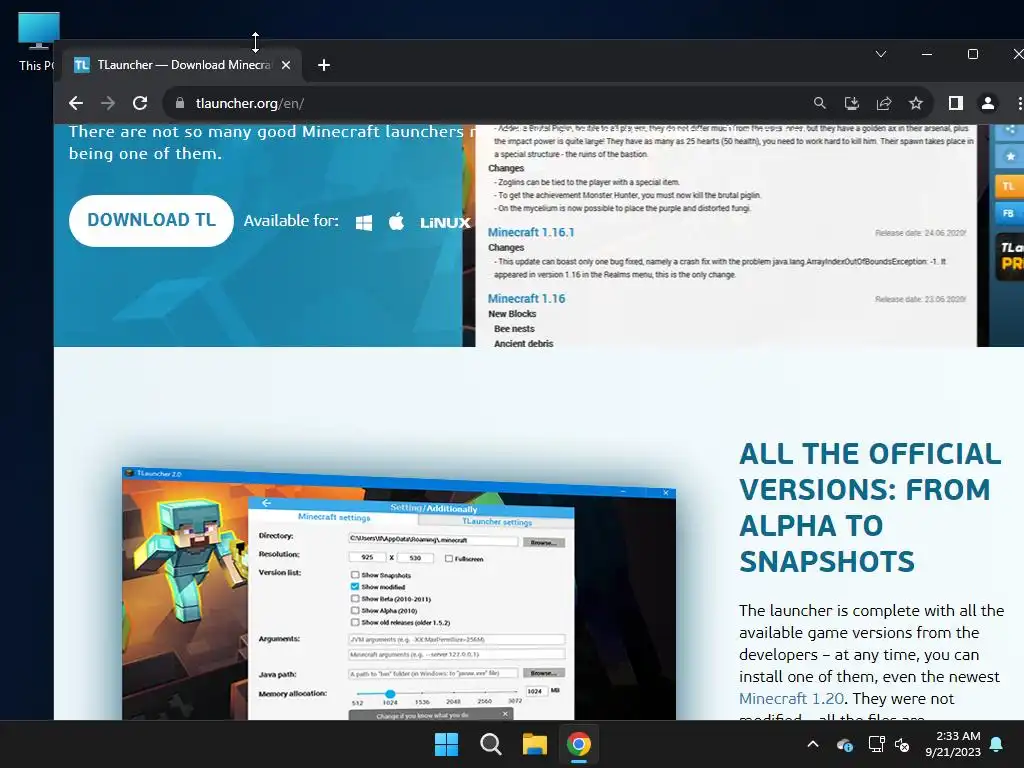Screen dimensions: 1024x768
Task: Open the Minecraft 1.16 changelog link
Action: [x=526, y=298]
